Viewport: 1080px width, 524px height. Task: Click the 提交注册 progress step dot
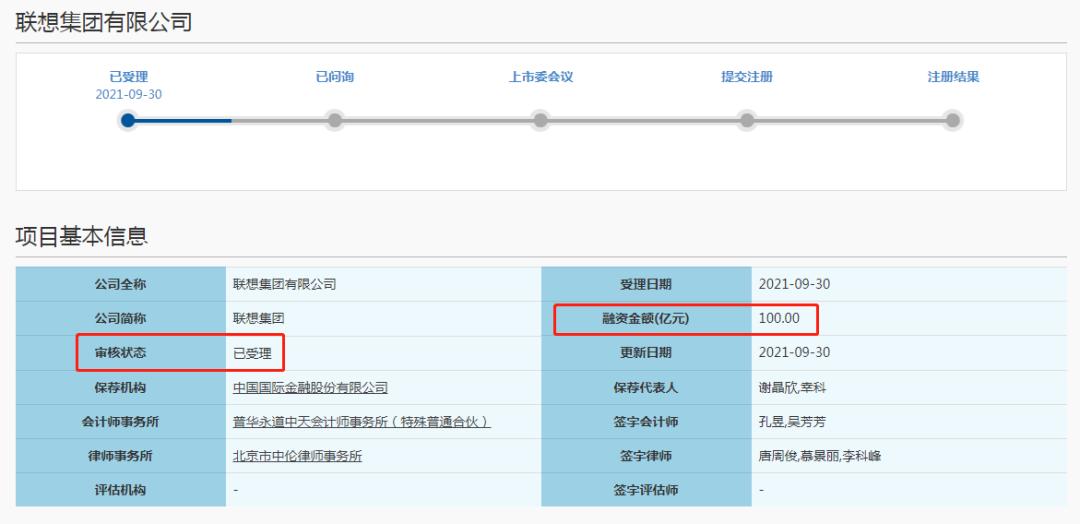pyautogui.click(x=747, y=120)
